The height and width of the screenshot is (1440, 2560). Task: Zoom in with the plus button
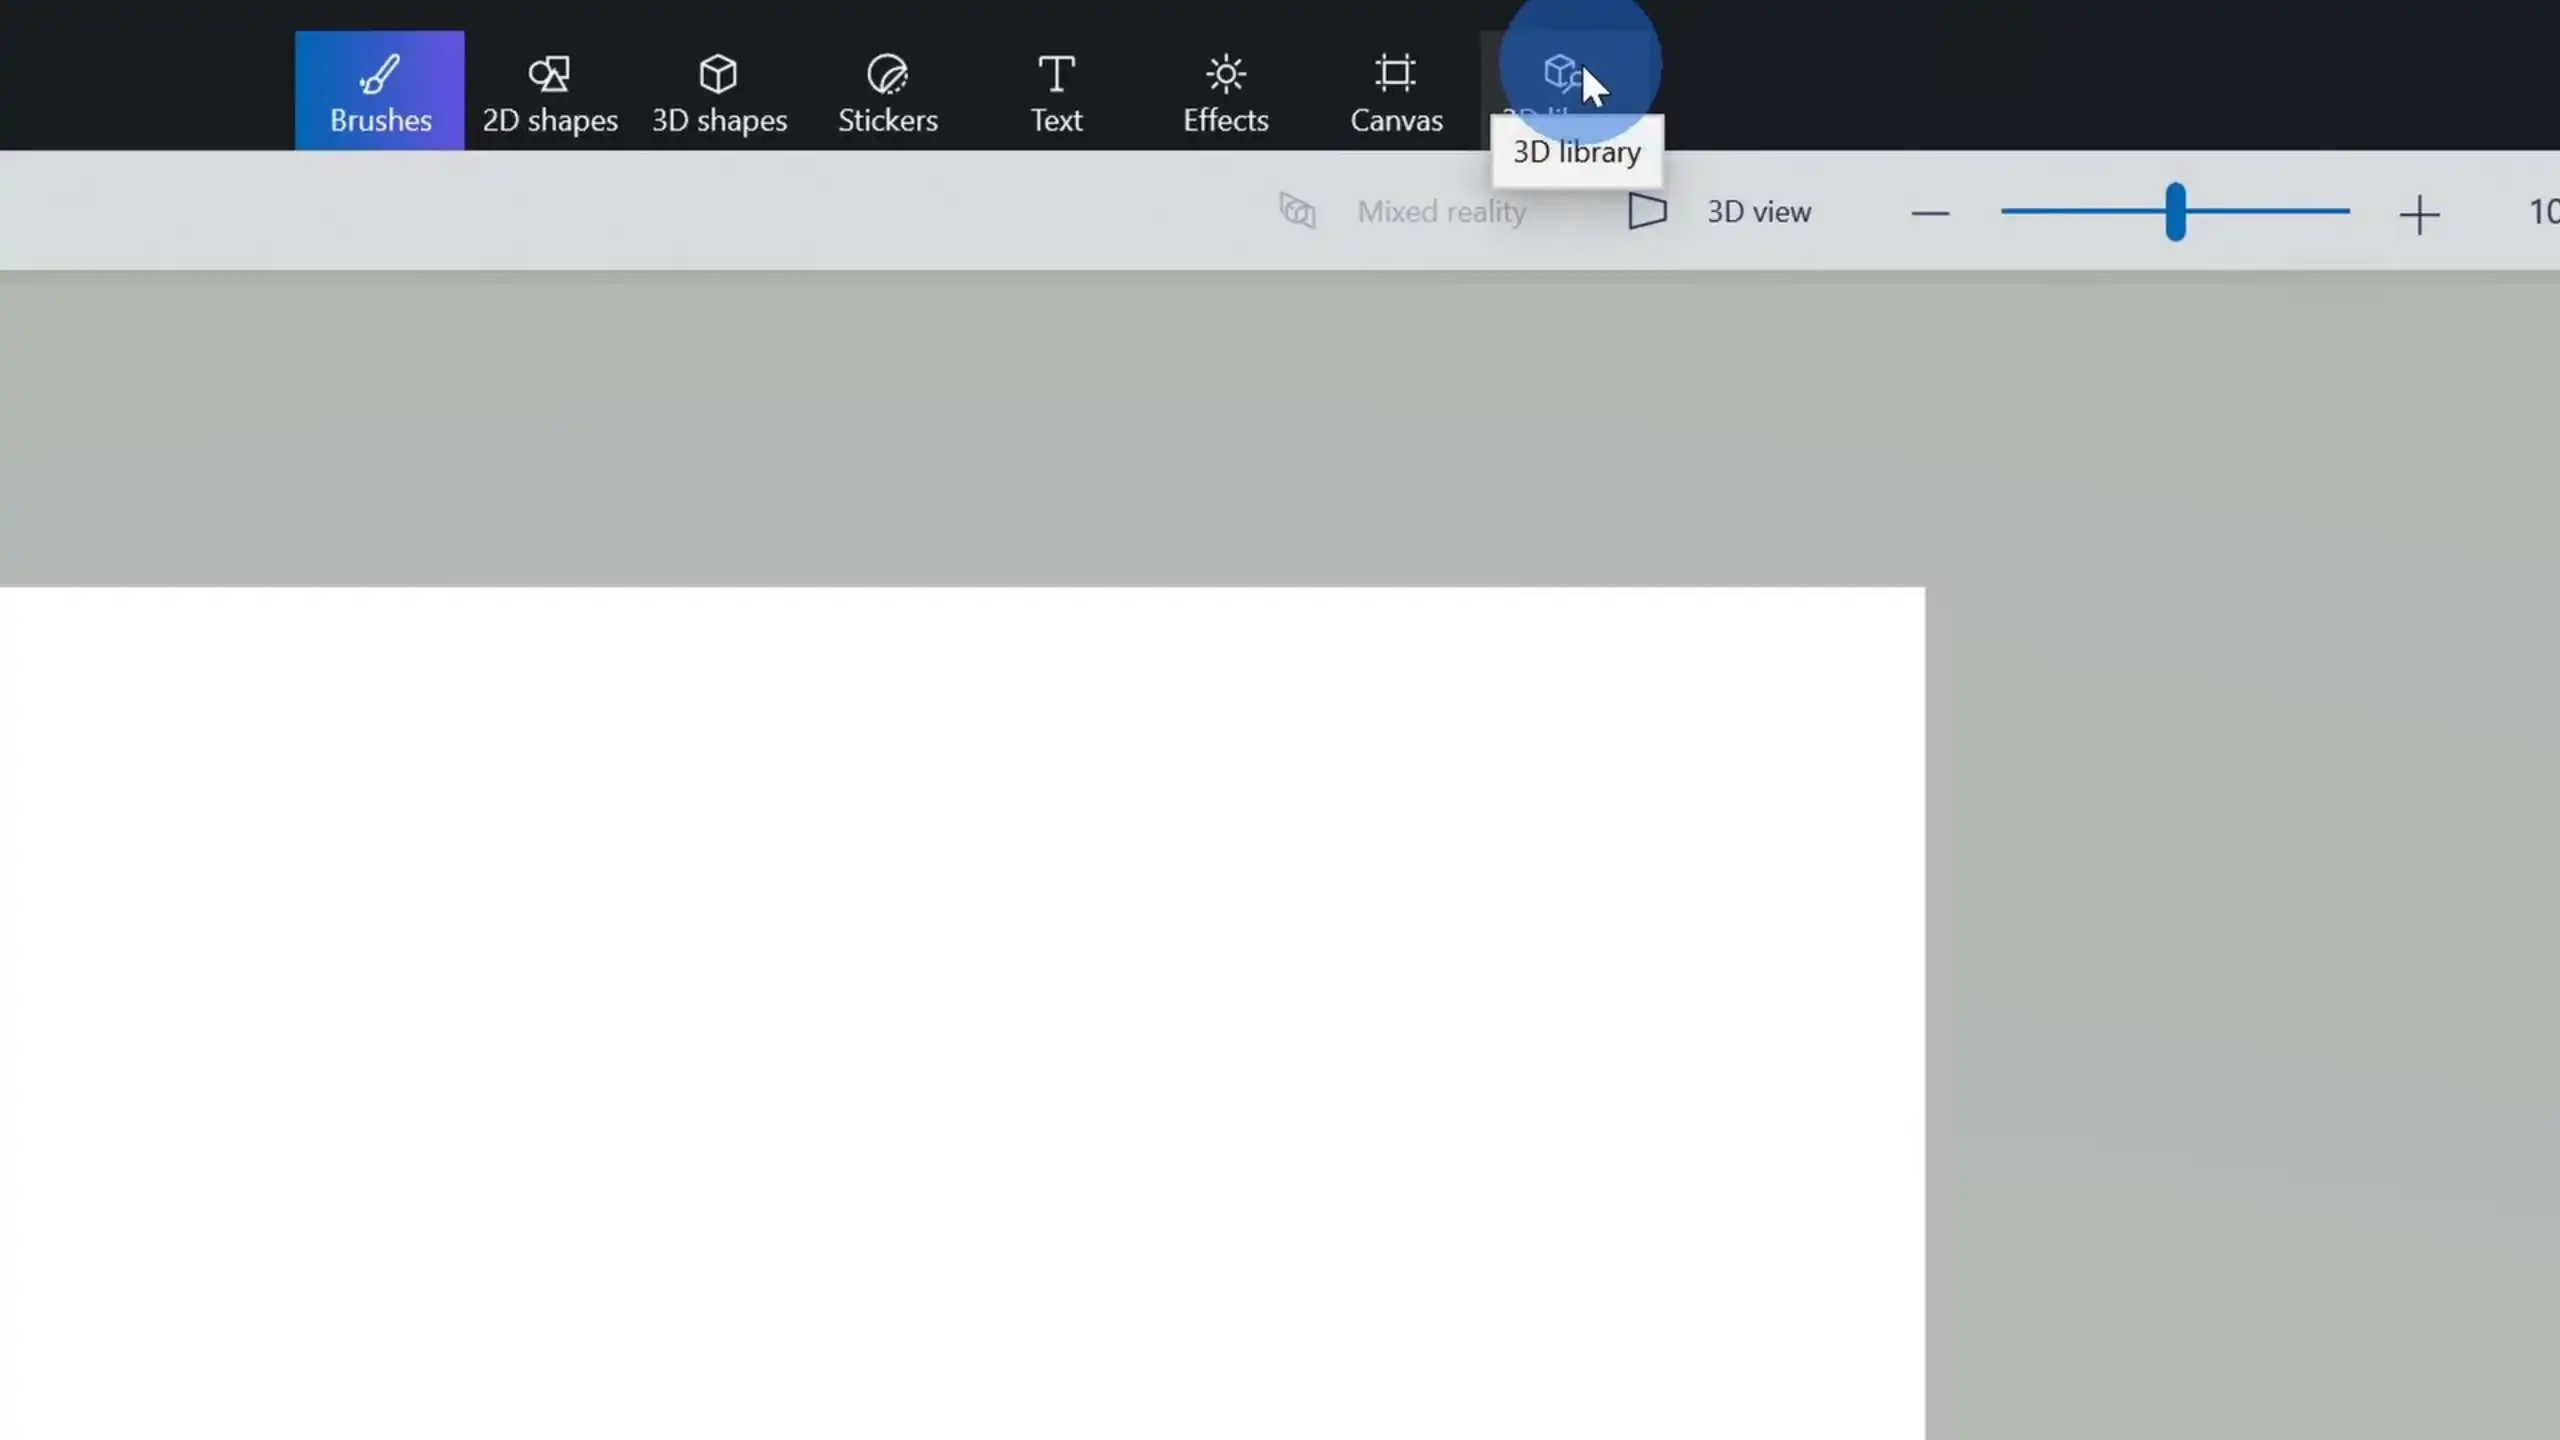click(2419, 214)
